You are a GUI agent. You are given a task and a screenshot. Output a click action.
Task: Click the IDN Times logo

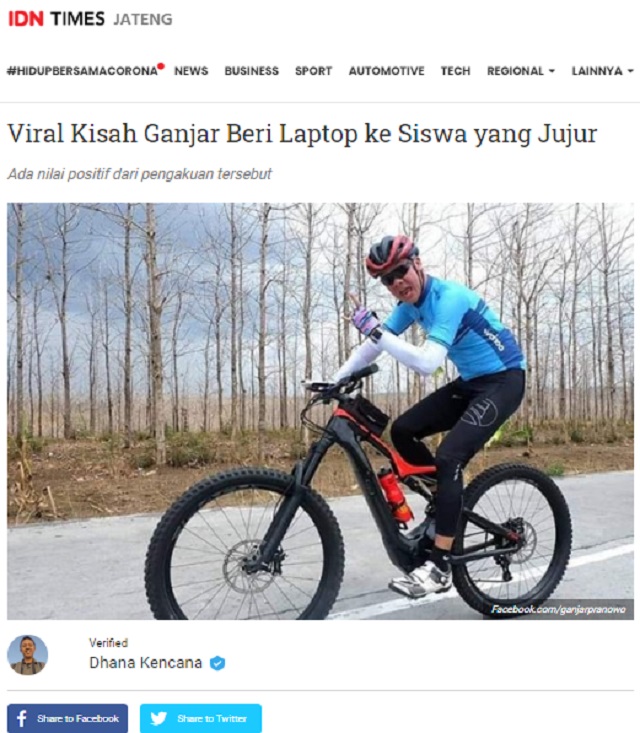56,19
